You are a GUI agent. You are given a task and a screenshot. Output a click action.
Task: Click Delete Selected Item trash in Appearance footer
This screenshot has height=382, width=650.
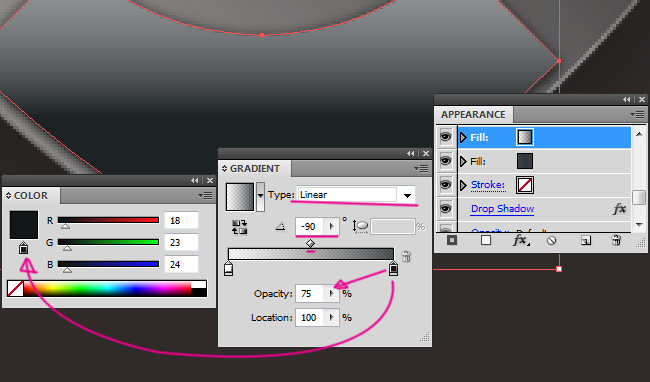pos(616,240)
